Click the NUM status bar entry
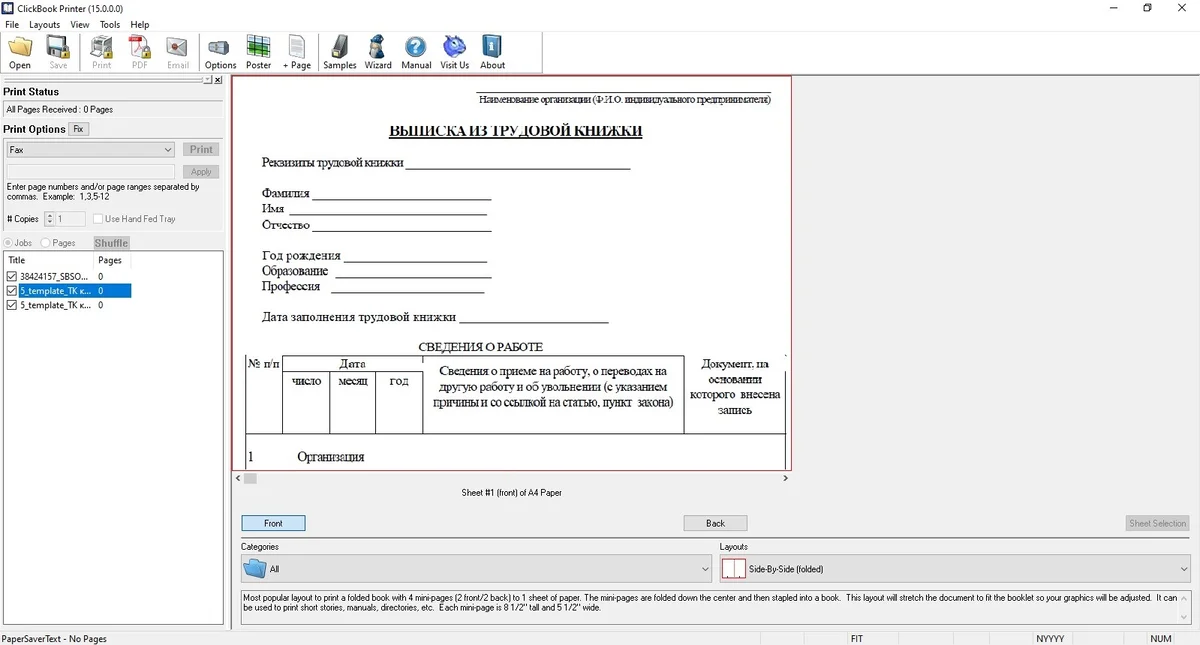This screenshot has height=645, width=1200. pyautogui.click(x=1161, y=638)
